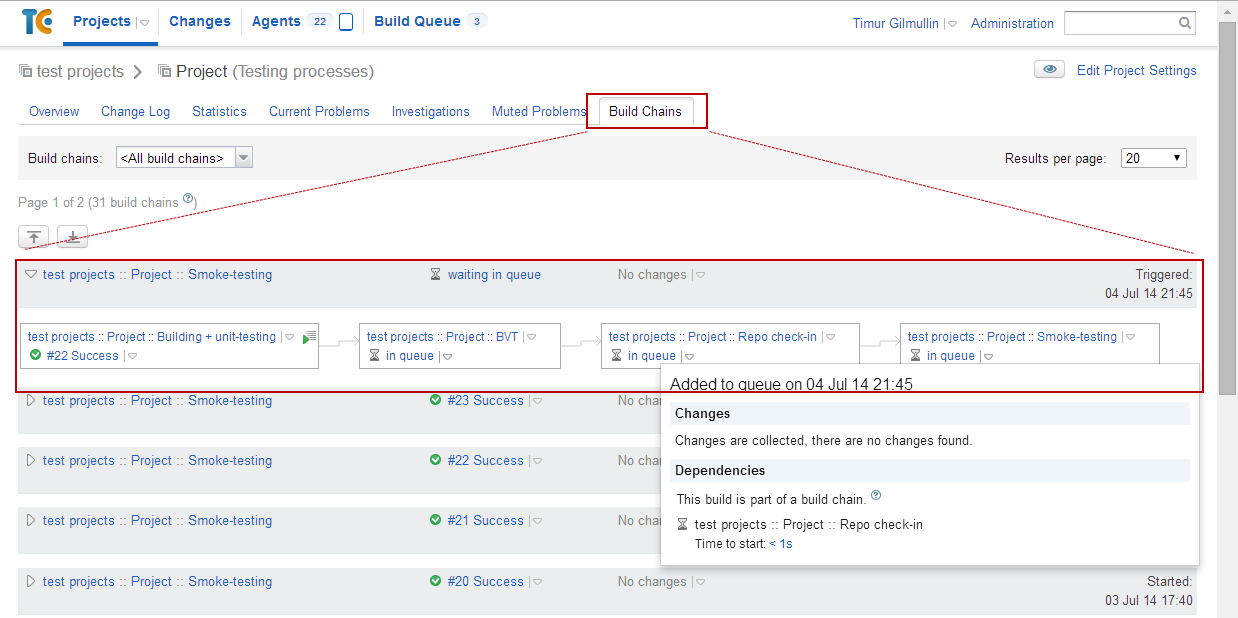Click the TeamCity logo icon
The image size is (1238, 618).
point(38,21)
